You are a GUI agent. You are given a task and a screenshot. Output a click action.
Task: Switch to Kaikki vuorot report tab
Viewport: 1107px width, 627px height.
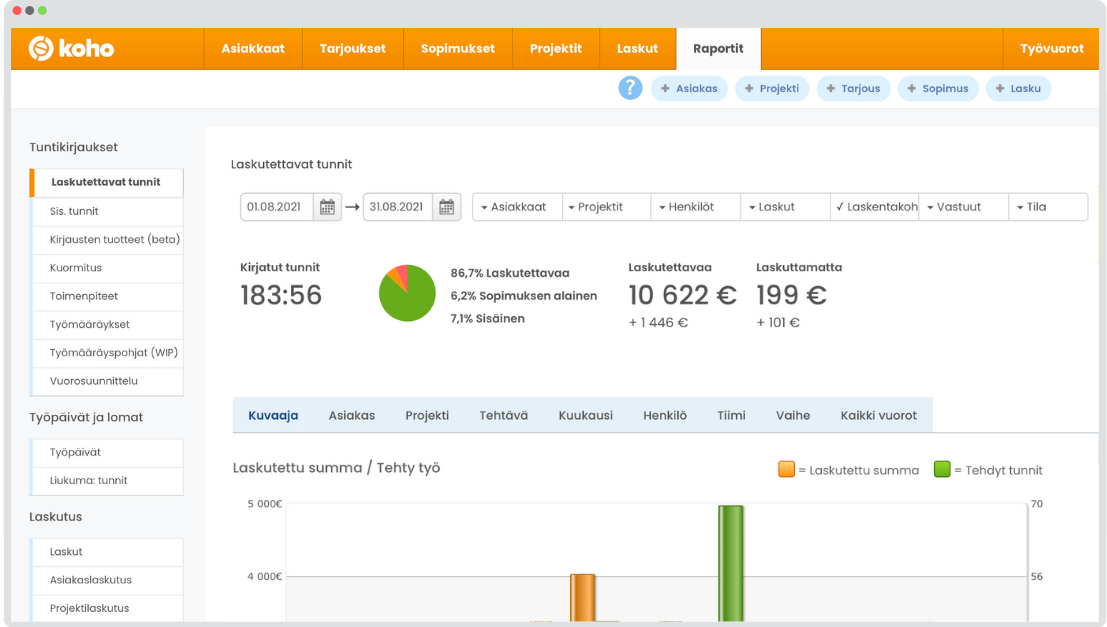(x=878, y=415)
